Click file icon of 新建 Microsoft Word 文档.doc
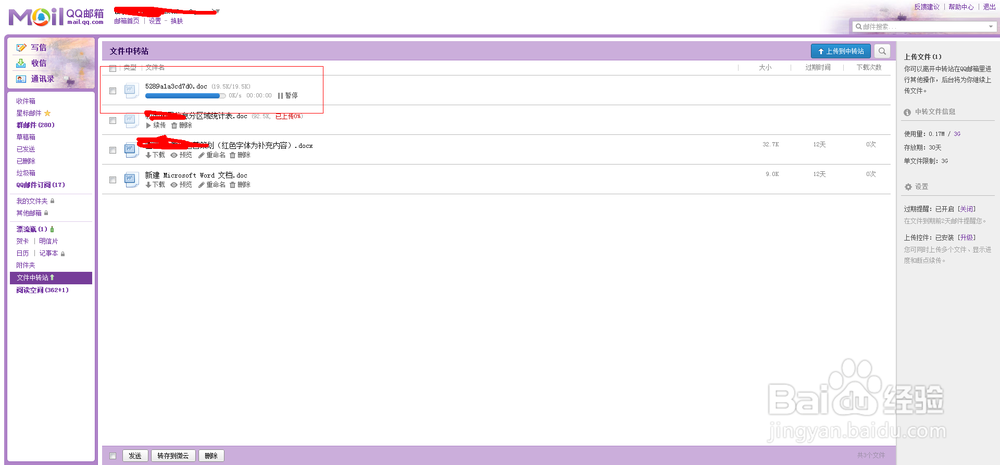Viewport: 1000px width, 465px height. [131, 179]
